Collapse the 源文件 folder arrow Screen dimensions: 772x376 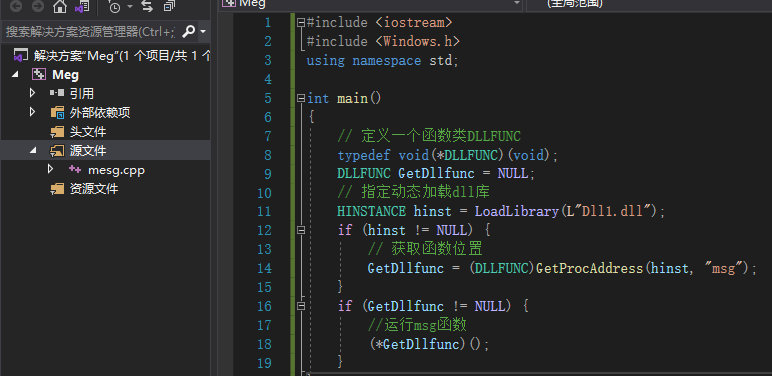click(x=32, y=151)
